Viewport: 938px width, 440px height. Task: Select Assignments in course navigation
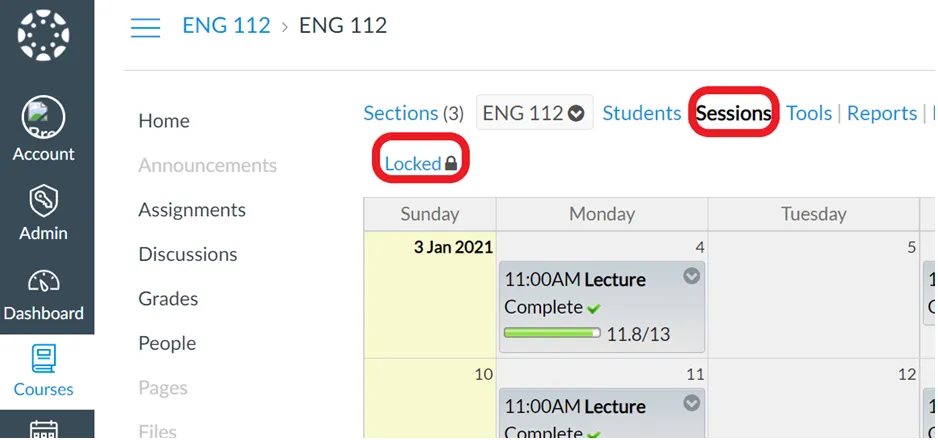point(192,210)
